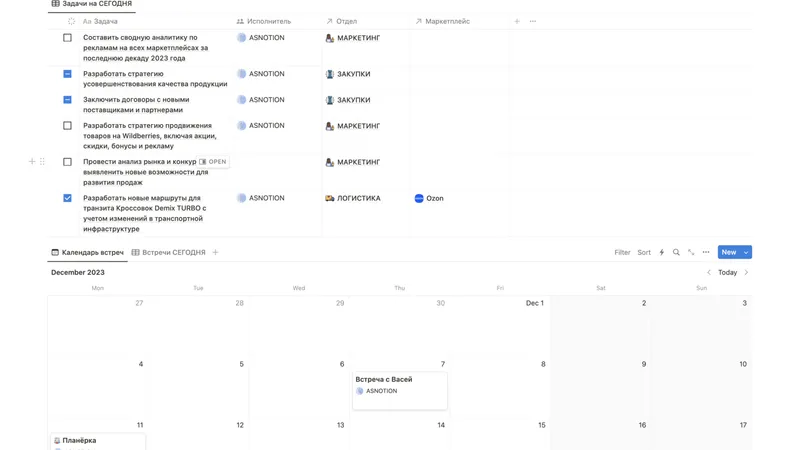This screenshot has height=450, width=800.
Task: Add a new view next to Встречи СЕГОДНЯ
Action: click(215, 253)
